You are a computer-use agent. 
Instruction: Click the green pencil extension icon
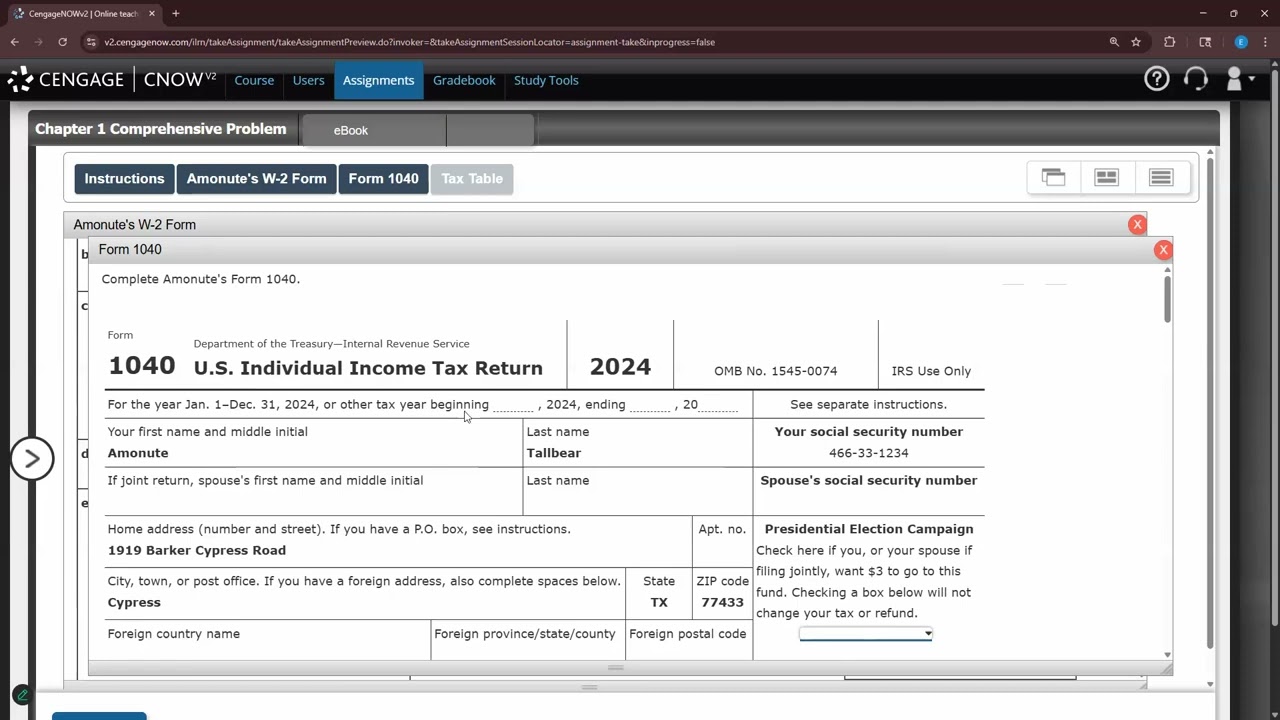coord(22,695)
